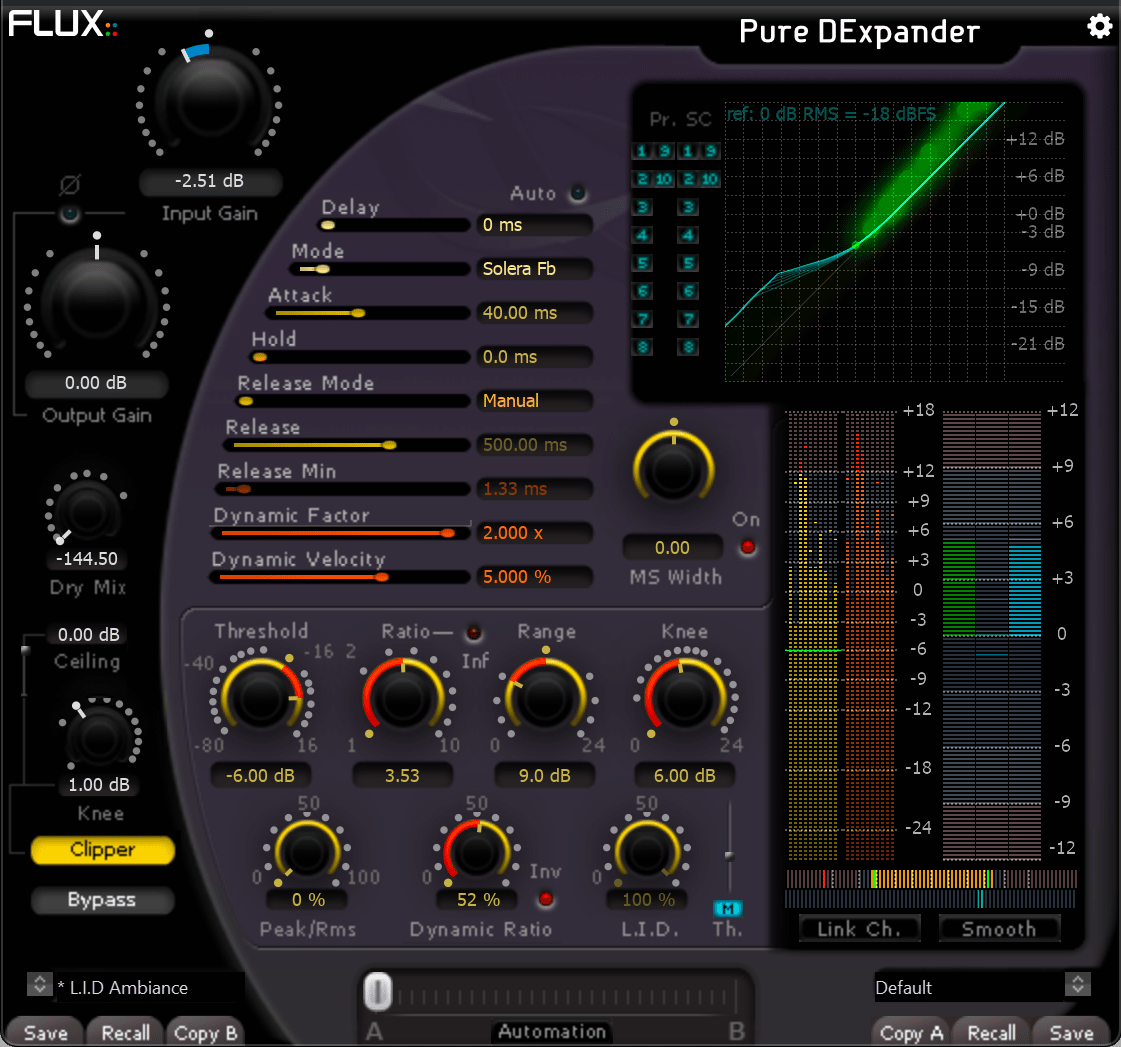The height and width of the screenshot is (1047, 1121).
Task: Open the L.I.D Ambiance preset dropdown
Action: click(39, 985)
